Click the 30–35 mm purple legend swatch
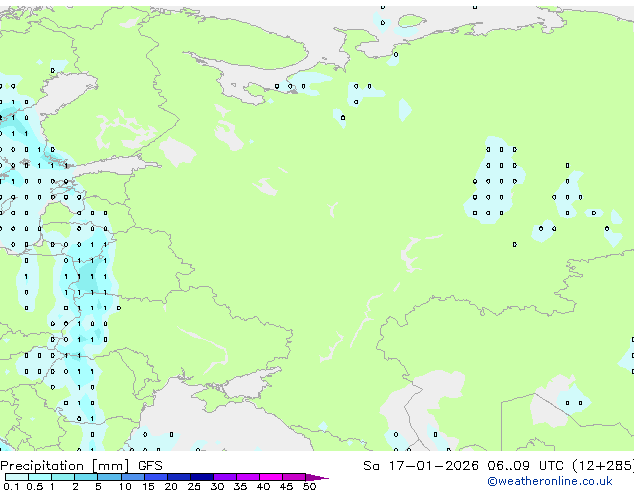The image size is (634, 490). click(x=225, y=477)
